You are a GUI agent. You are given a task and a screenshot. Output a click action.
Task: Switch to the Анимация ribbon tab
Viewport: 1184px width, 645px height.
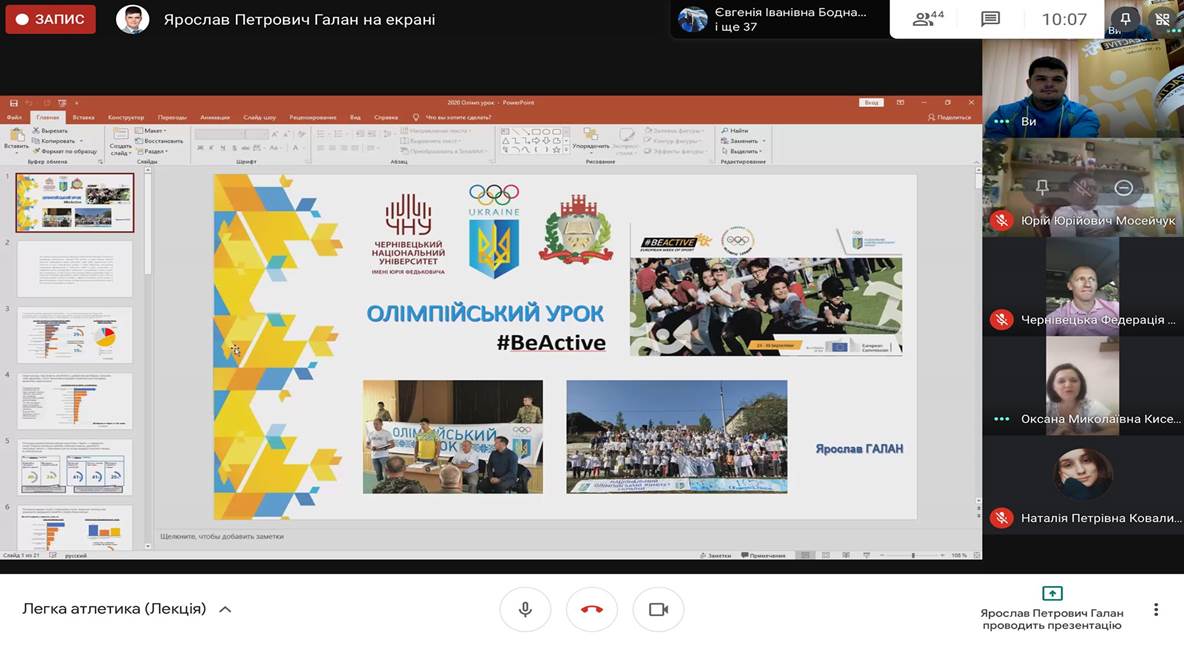point(214,117)
